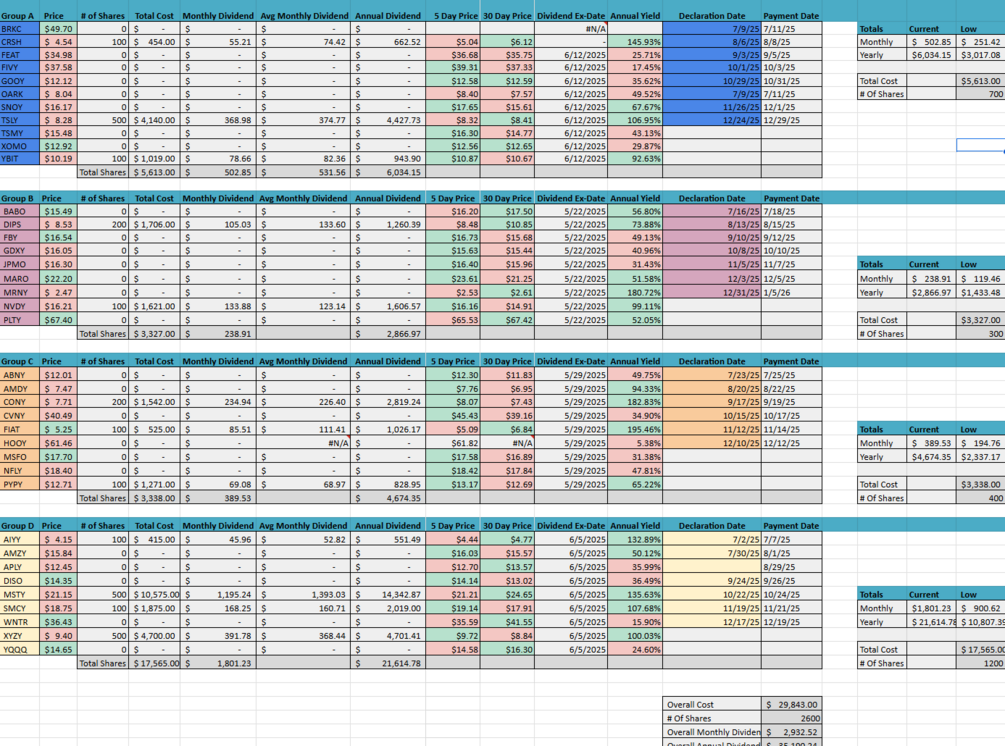Click overall # Of Shares value 2600
Viewport: 1005px width, 746px height.
[792, 718]
